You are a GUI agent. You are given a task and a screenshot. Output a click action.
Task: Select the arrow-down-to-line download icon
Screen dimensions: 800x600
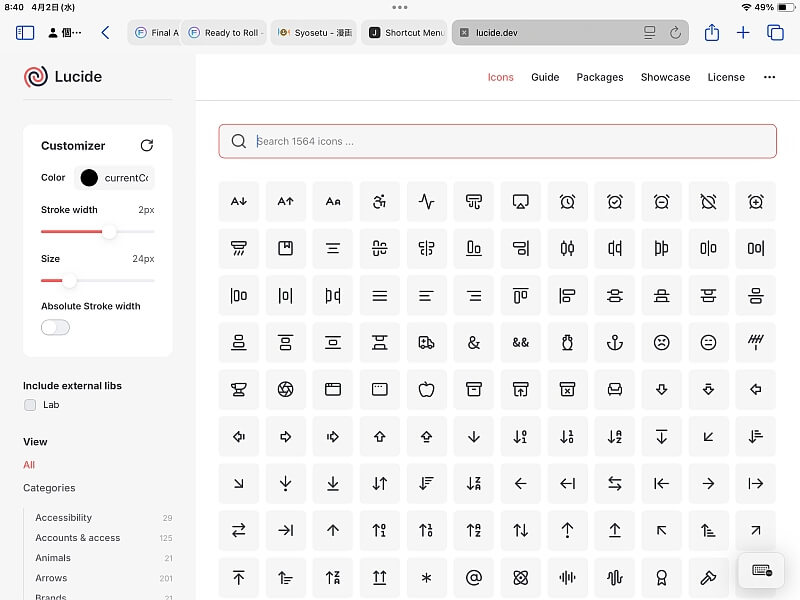333,483
